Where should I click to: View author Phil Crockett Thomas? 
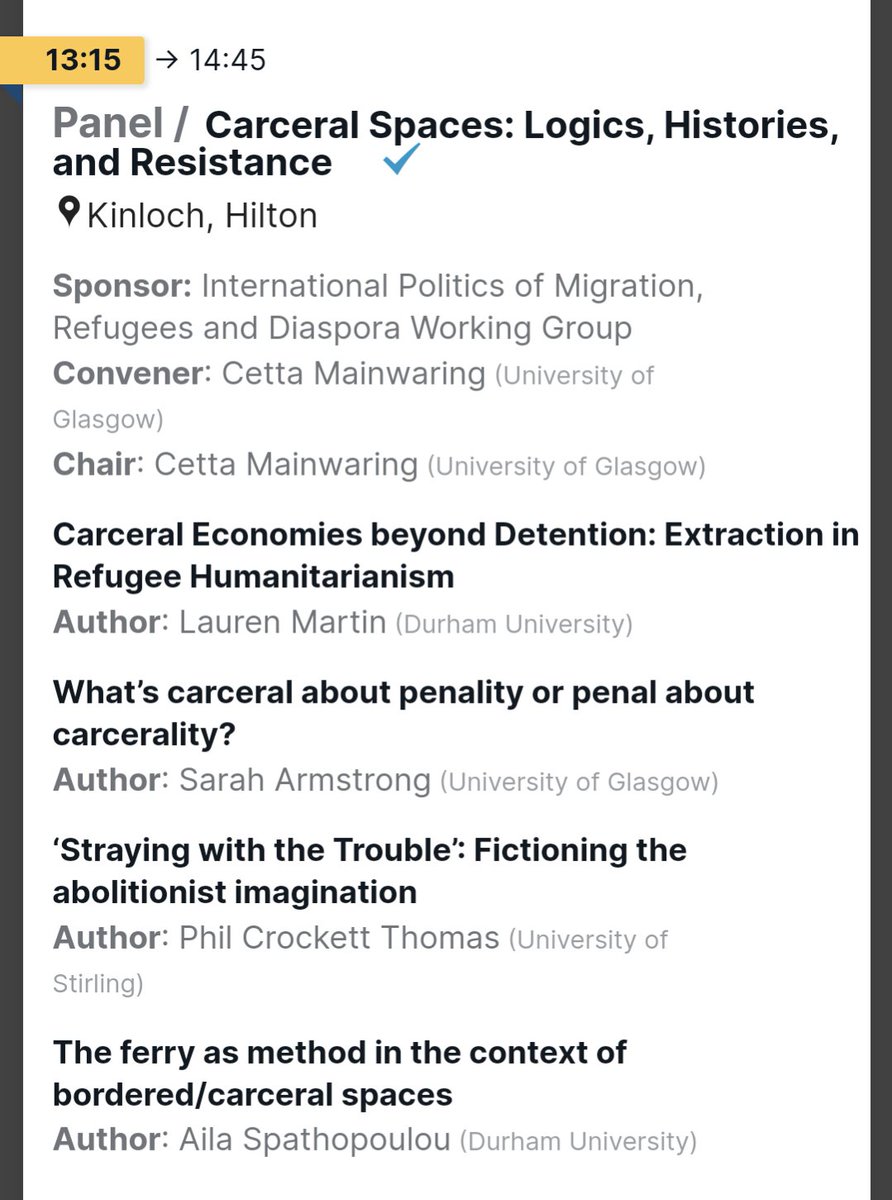339,938
